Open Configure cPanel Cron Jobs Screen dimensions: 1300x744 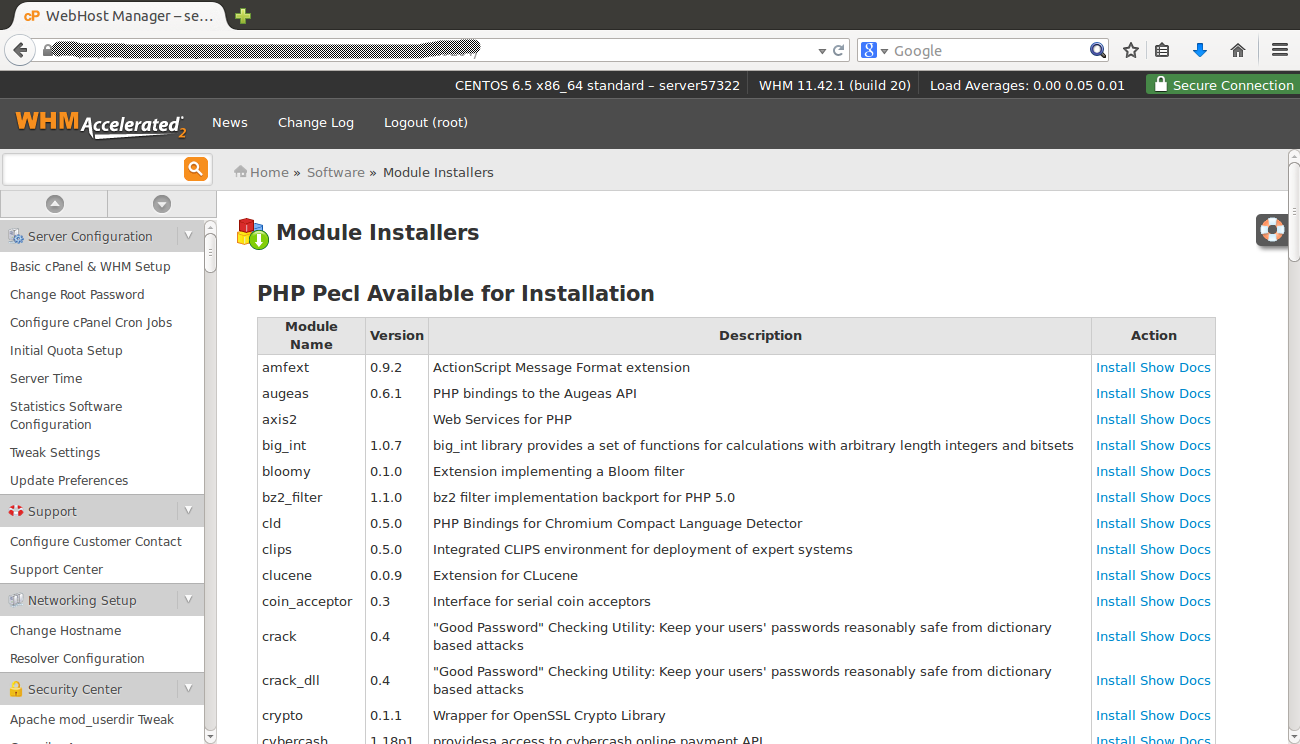91,322
